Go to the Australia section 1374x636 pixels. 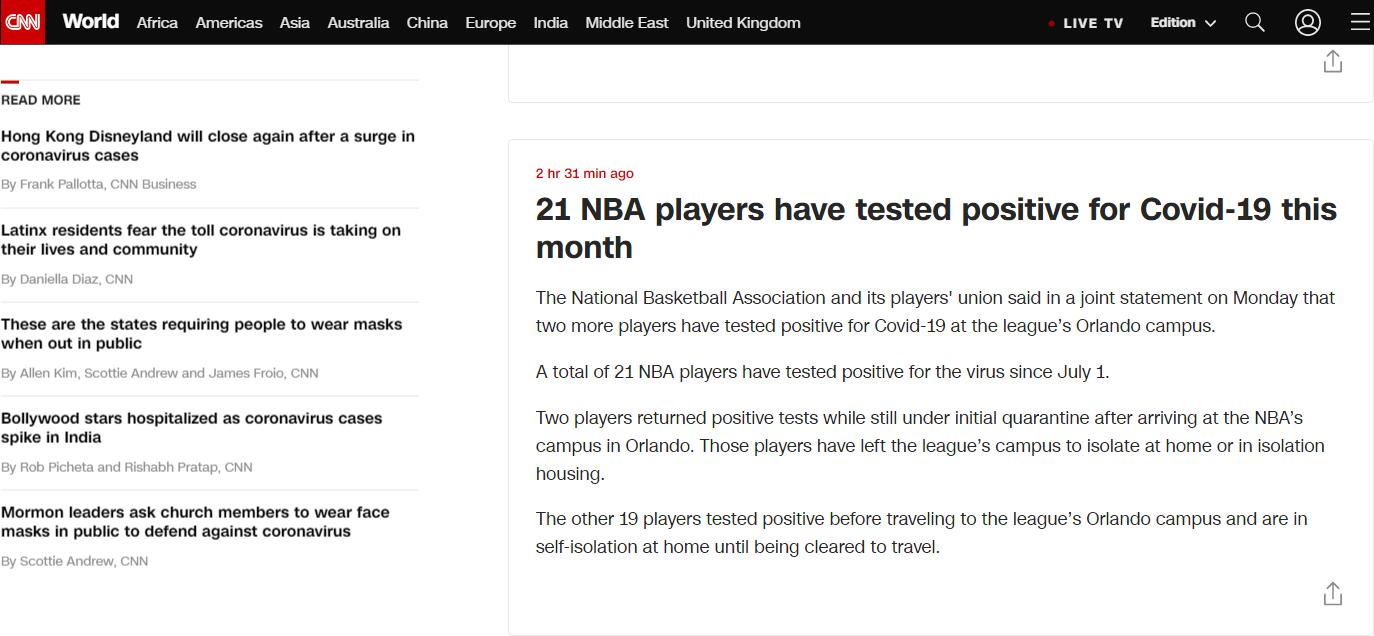tap(358, 22)
